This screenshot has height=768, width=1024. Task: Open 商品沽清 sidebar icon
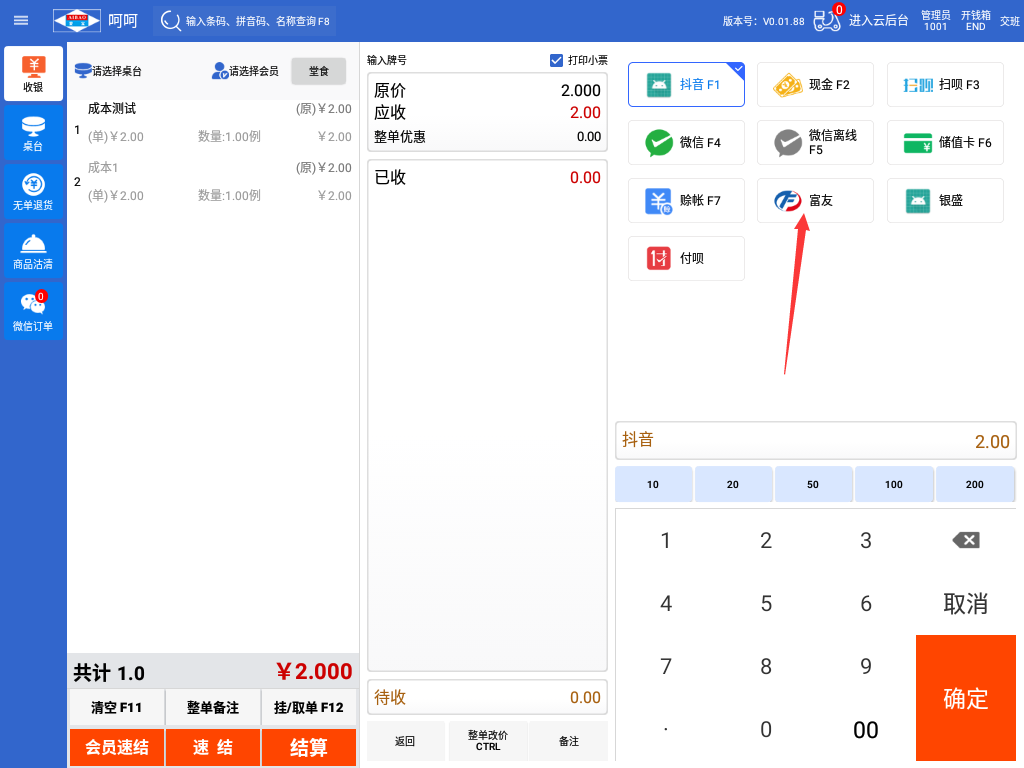[x=33, y=251]
